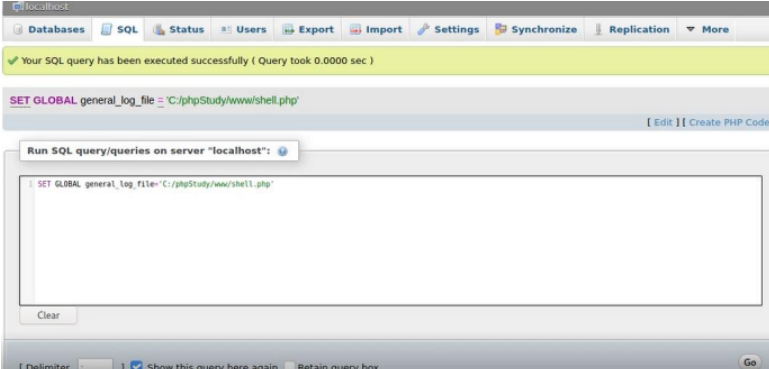Switch to the SQL tab
Screen dimensions: 769x369
point(119,29)
